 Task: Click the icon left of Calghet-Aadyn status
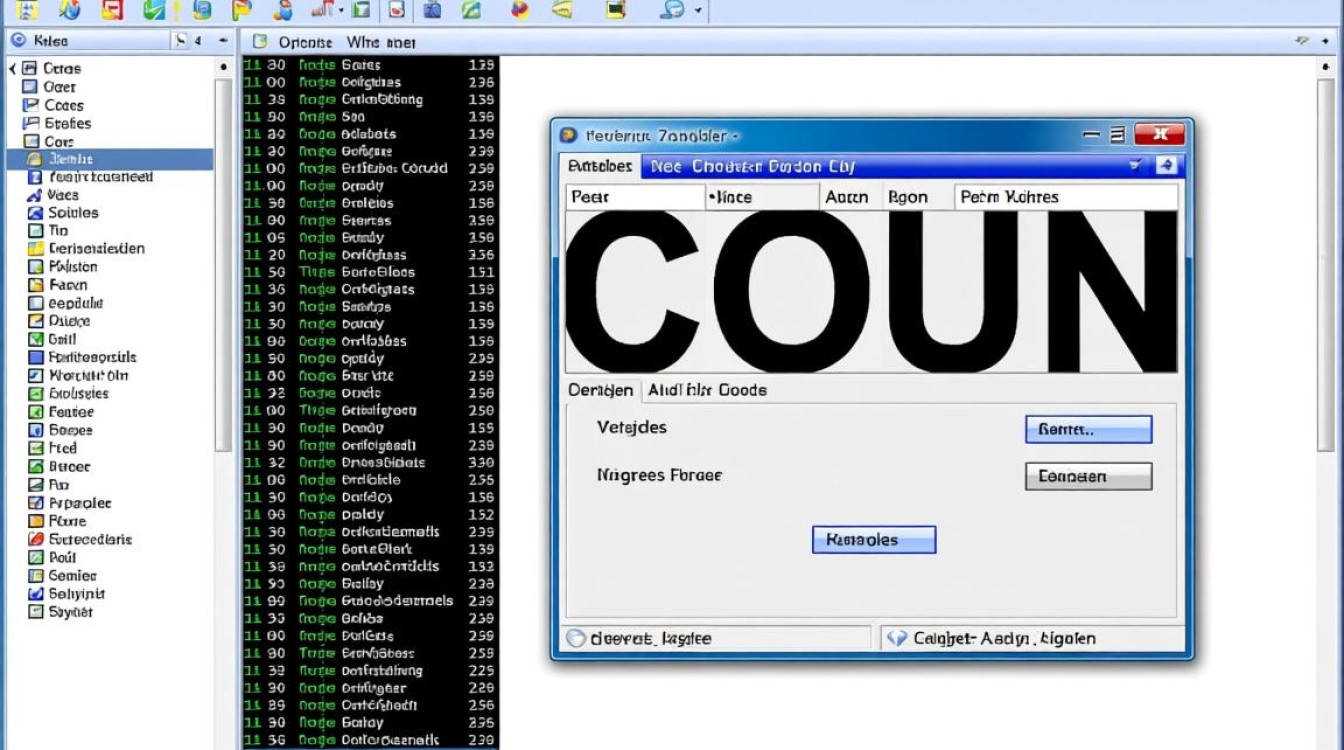pyautogui.click(x=897, y=638)
